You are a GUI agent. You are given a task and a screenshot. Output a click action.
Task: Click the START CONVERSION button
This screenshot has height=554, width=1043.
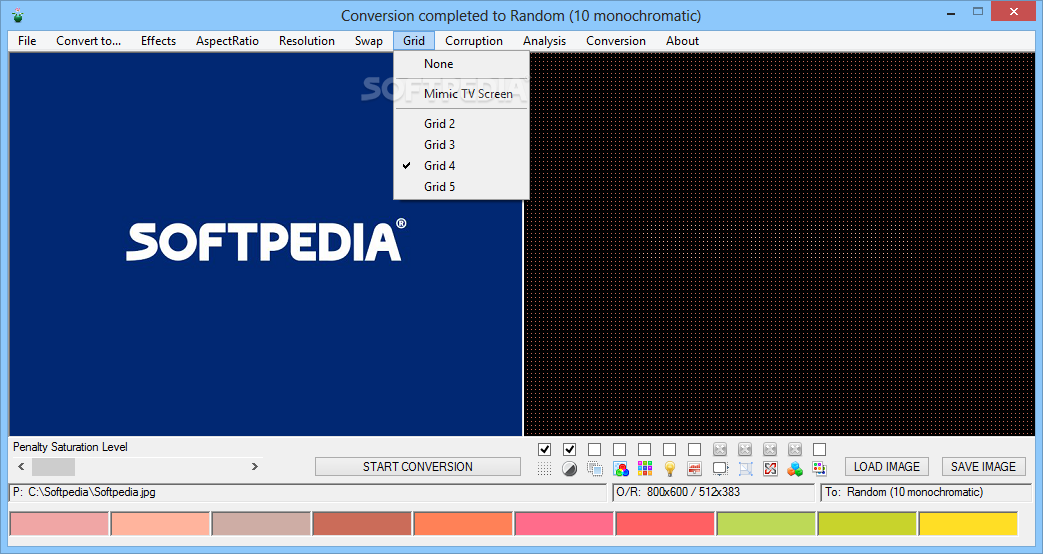point(418,467)
